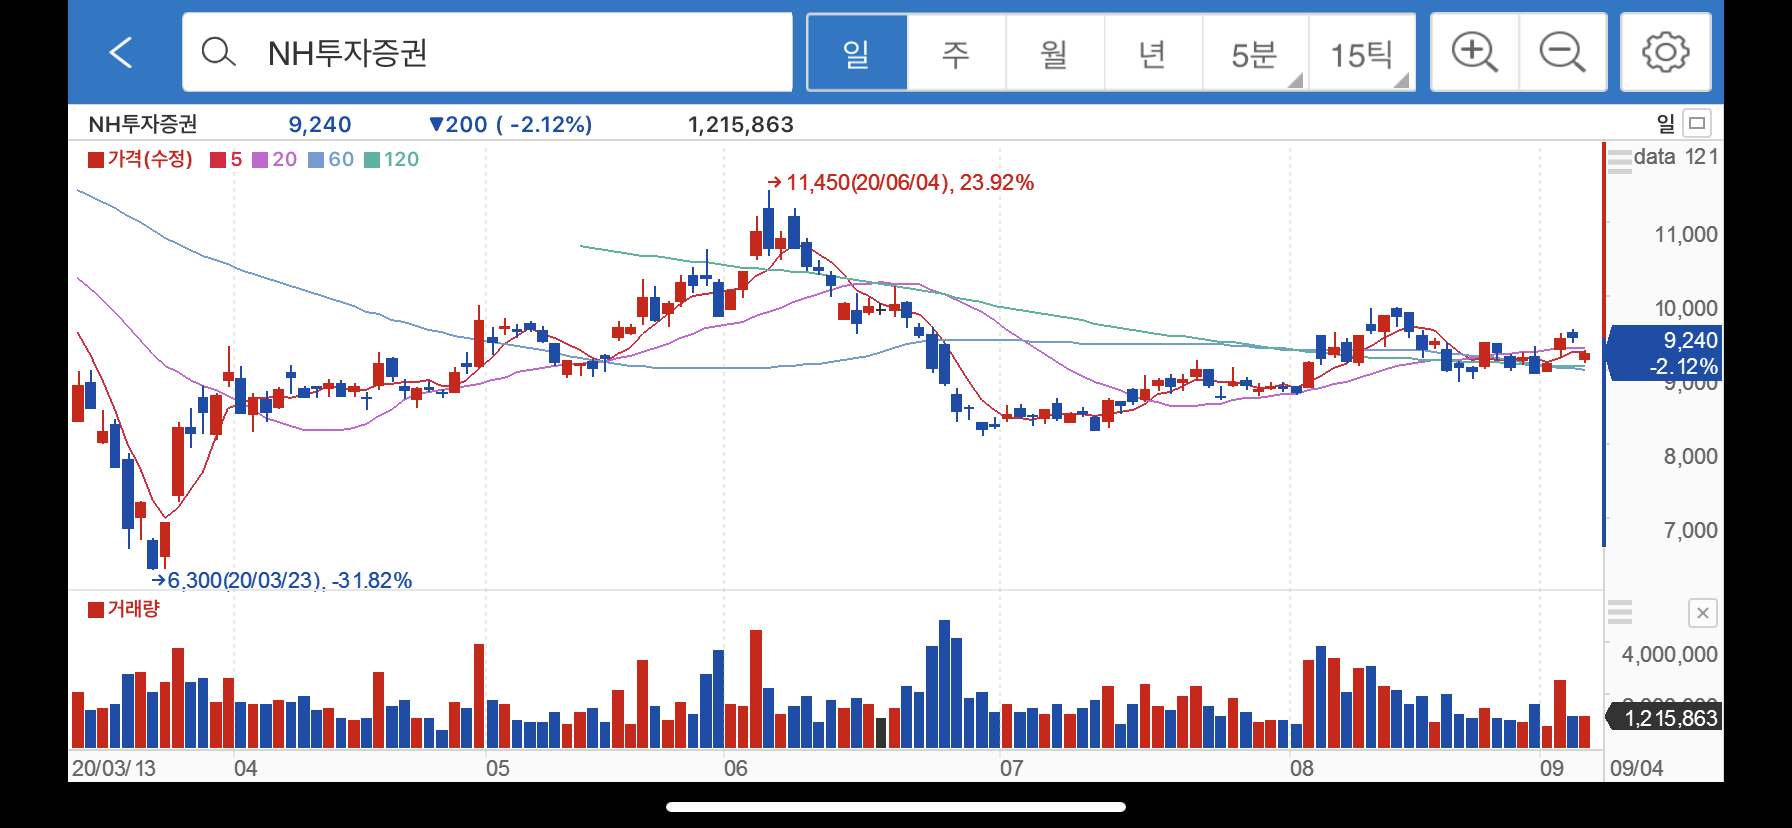This screenshot has height=828, width=1792.
Task: Open chart settings gear
Action: 1666,52
